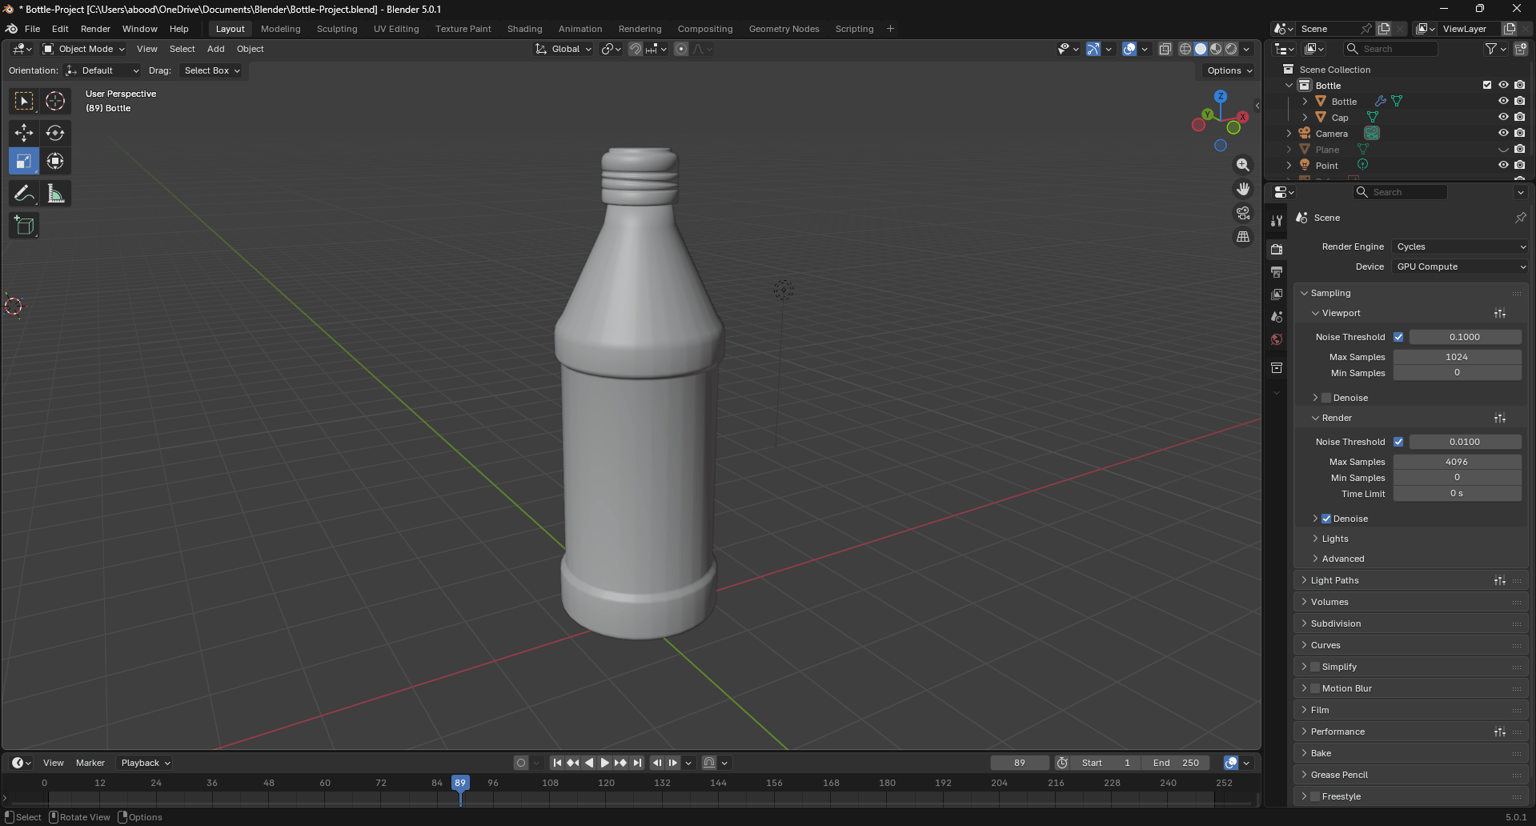Open the Marker menu in timeline
The height and width of the screenshot is (826, 1536).
[90, 763]
